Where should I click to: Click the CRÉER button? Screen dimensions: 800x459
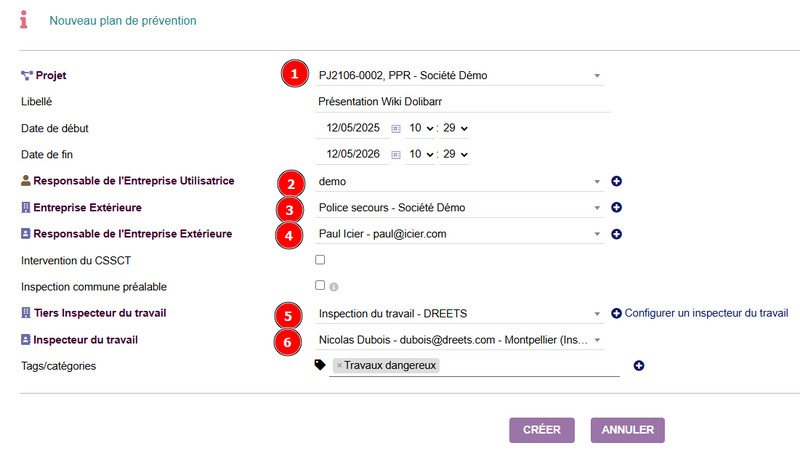542,430
